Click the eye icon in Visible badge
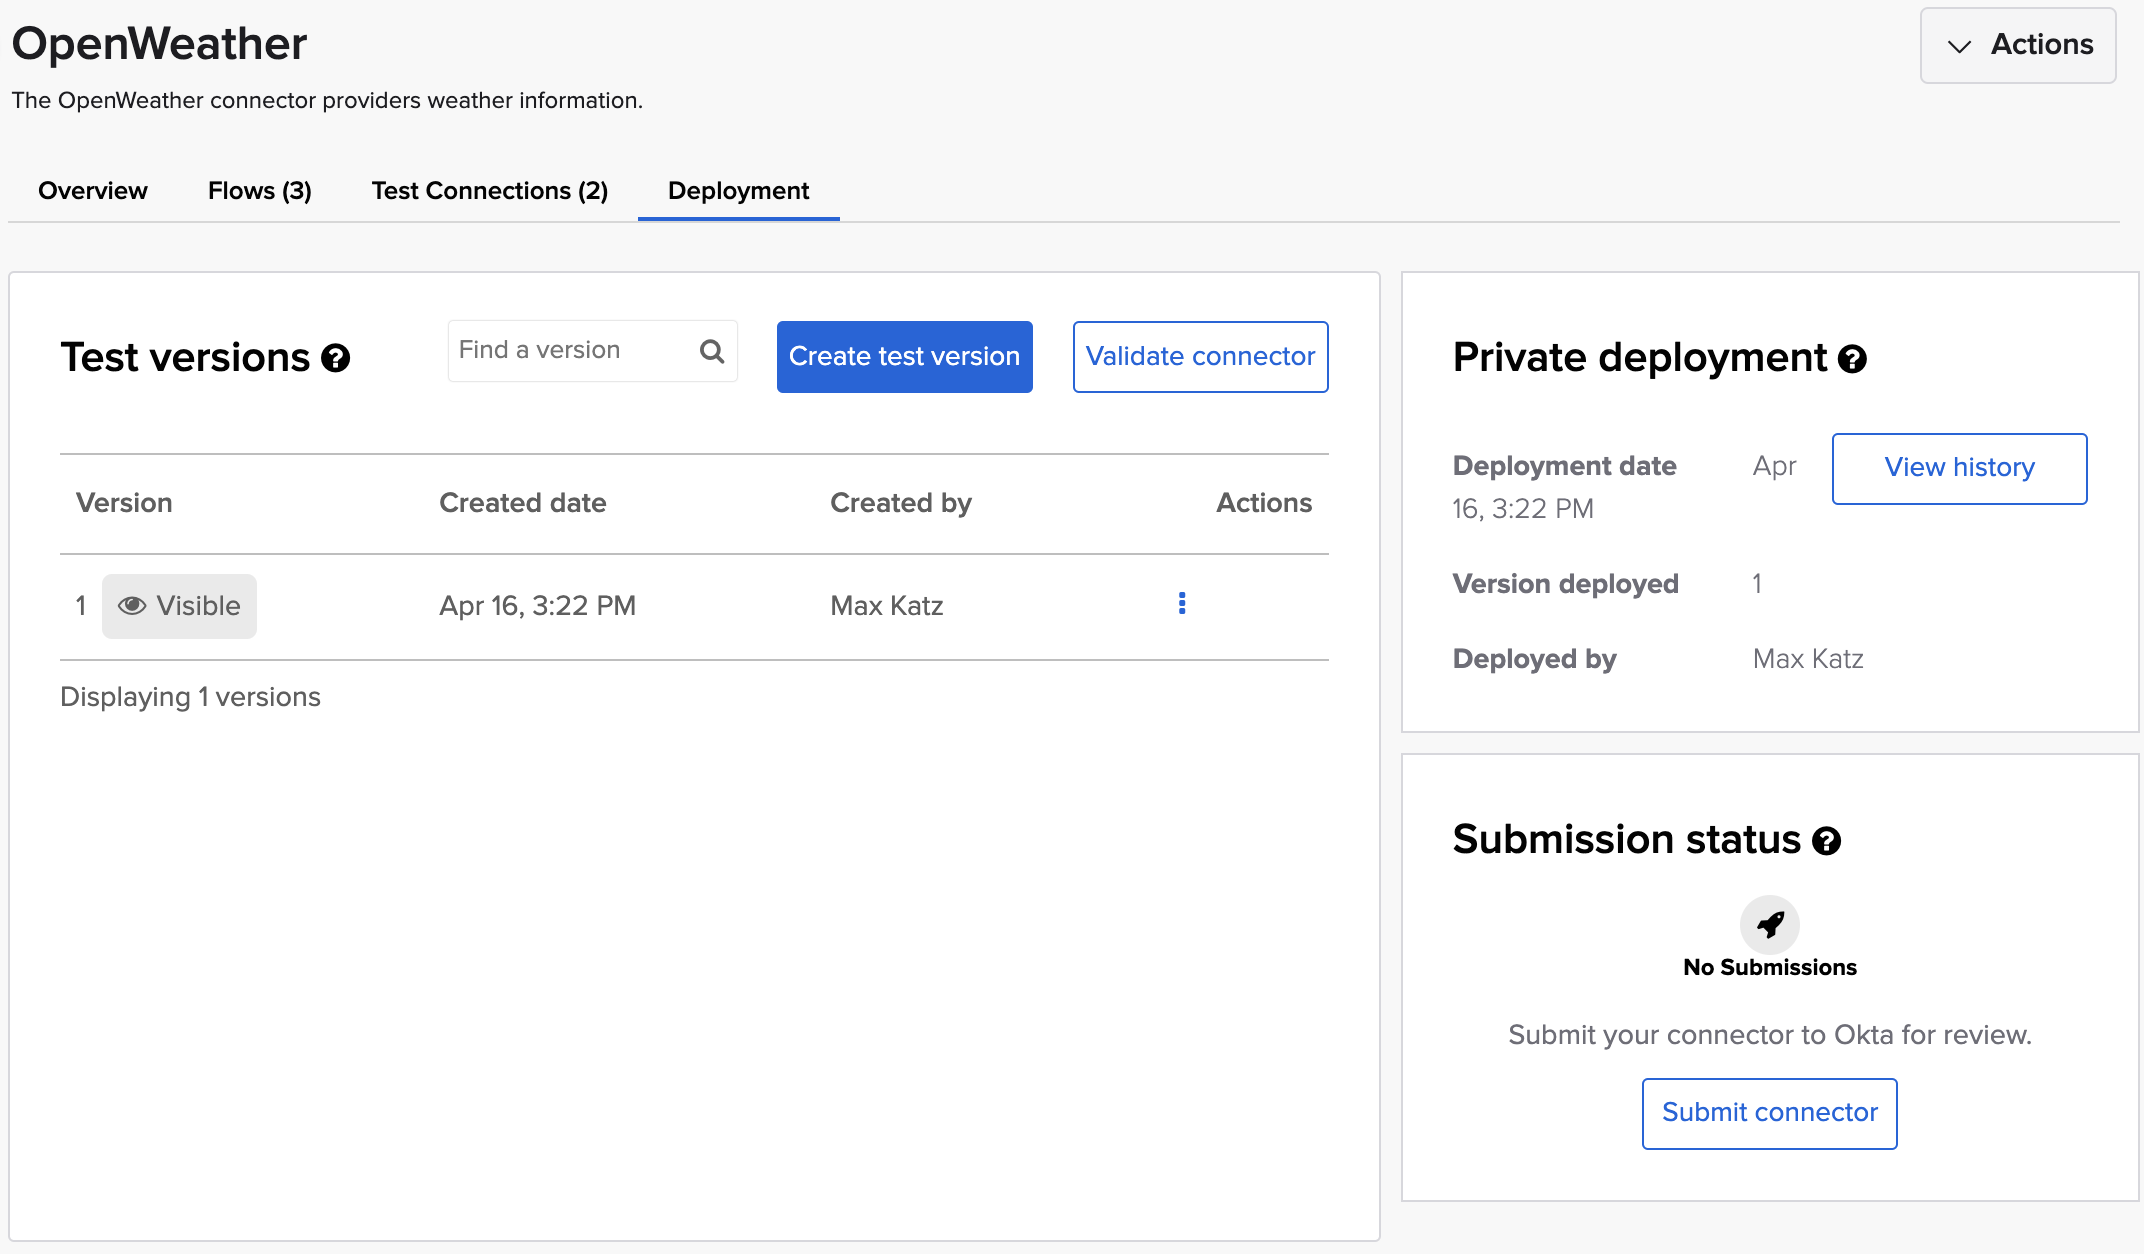The width and height of the screenshot is (2144, 1254). click(x=132, y=606)
